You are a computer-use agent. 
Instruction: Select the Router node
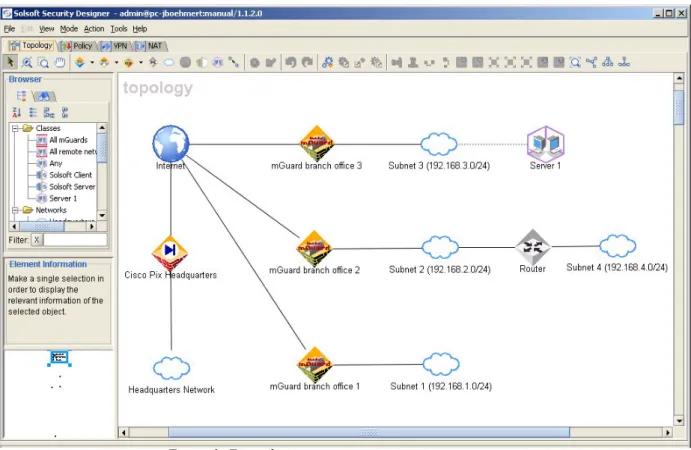533,247
